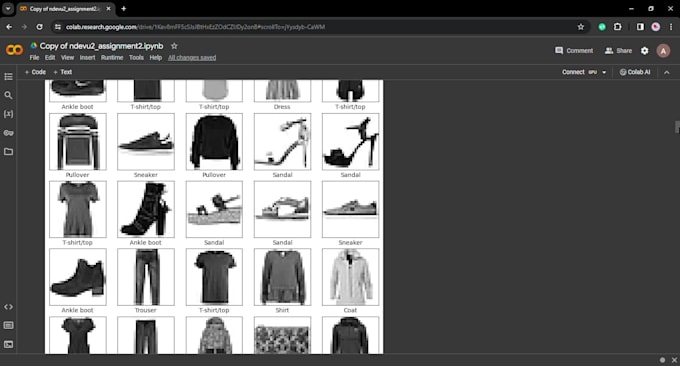Viewport: 680px width, 366px height.
Task: Open the File menu
Action: pos(34,58)
